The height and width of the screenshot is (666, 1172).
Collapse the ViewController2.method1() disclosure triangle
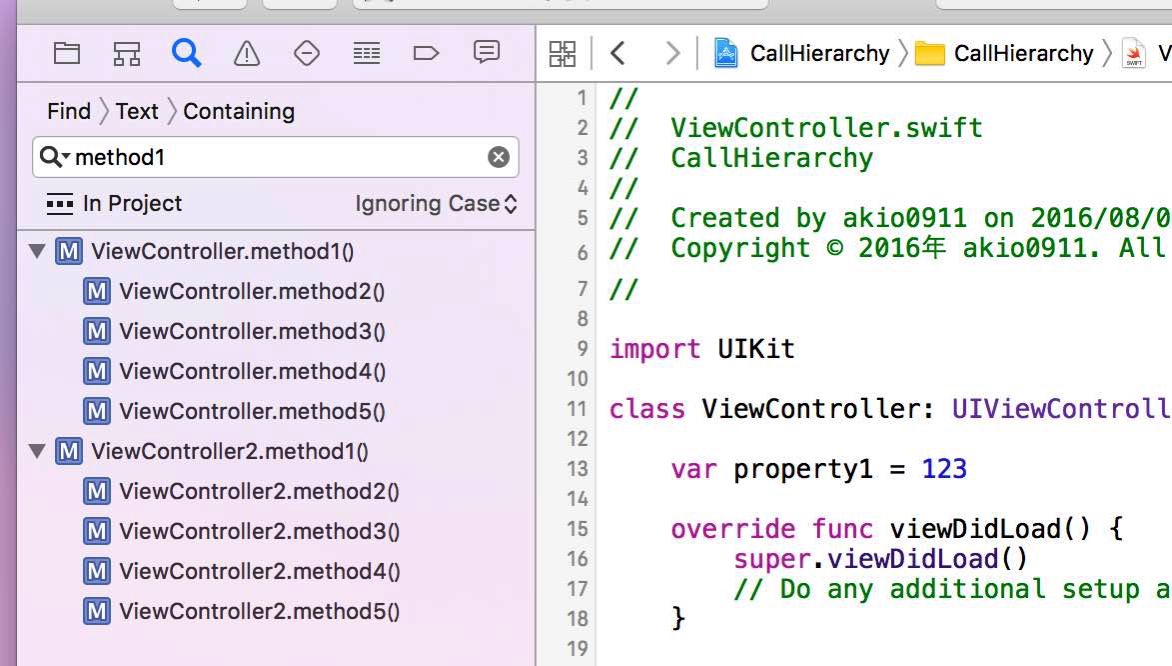pyautogui.click(x=37, y=451)
